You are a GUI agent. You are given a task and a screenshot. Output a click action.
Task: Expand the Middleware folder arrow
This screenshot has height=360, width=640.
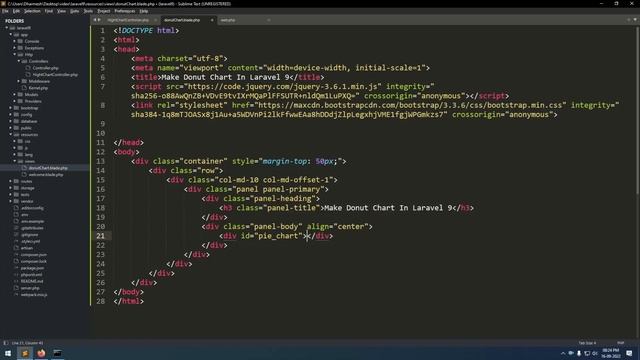pos(19,81)
